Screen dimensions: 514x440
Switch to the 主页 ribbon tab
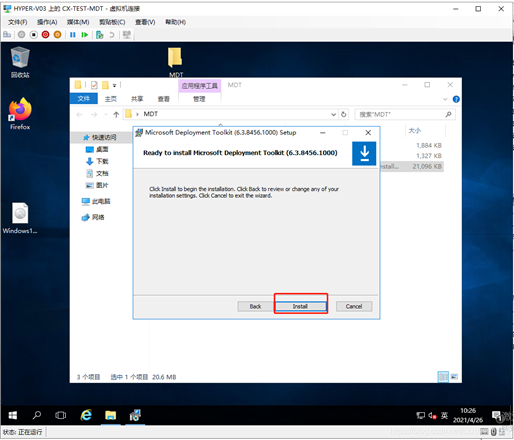(111, 99)
